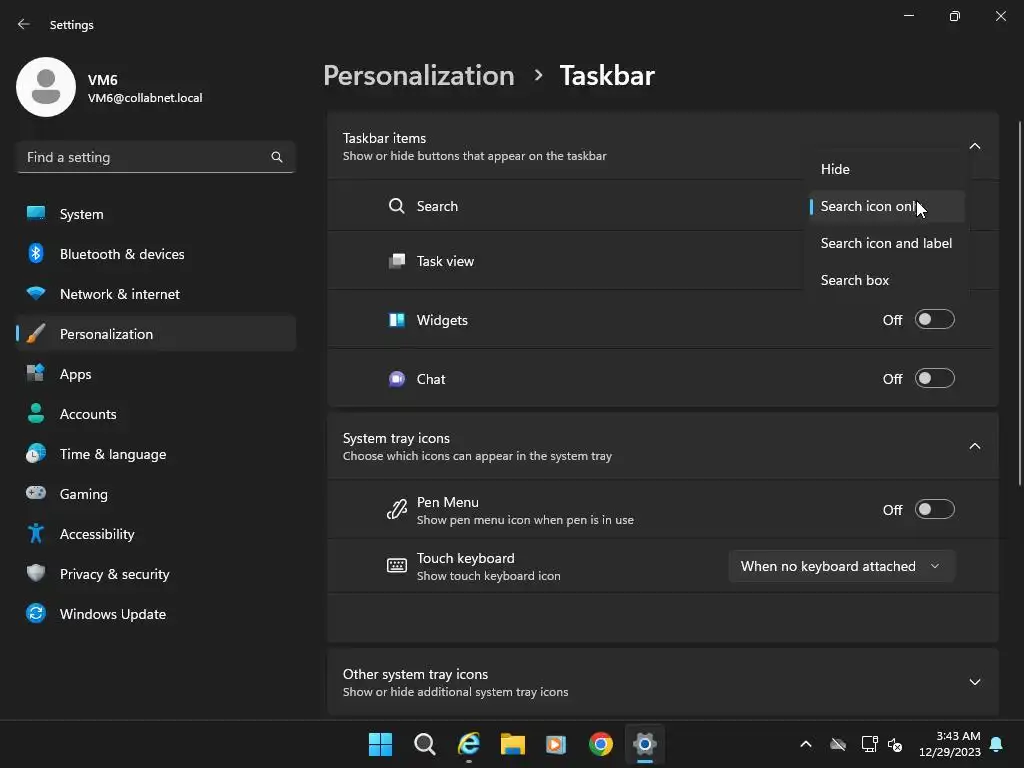
Task: Collapse the Taskbar items section
Action: pyautogui.click(x=975, y=146)
